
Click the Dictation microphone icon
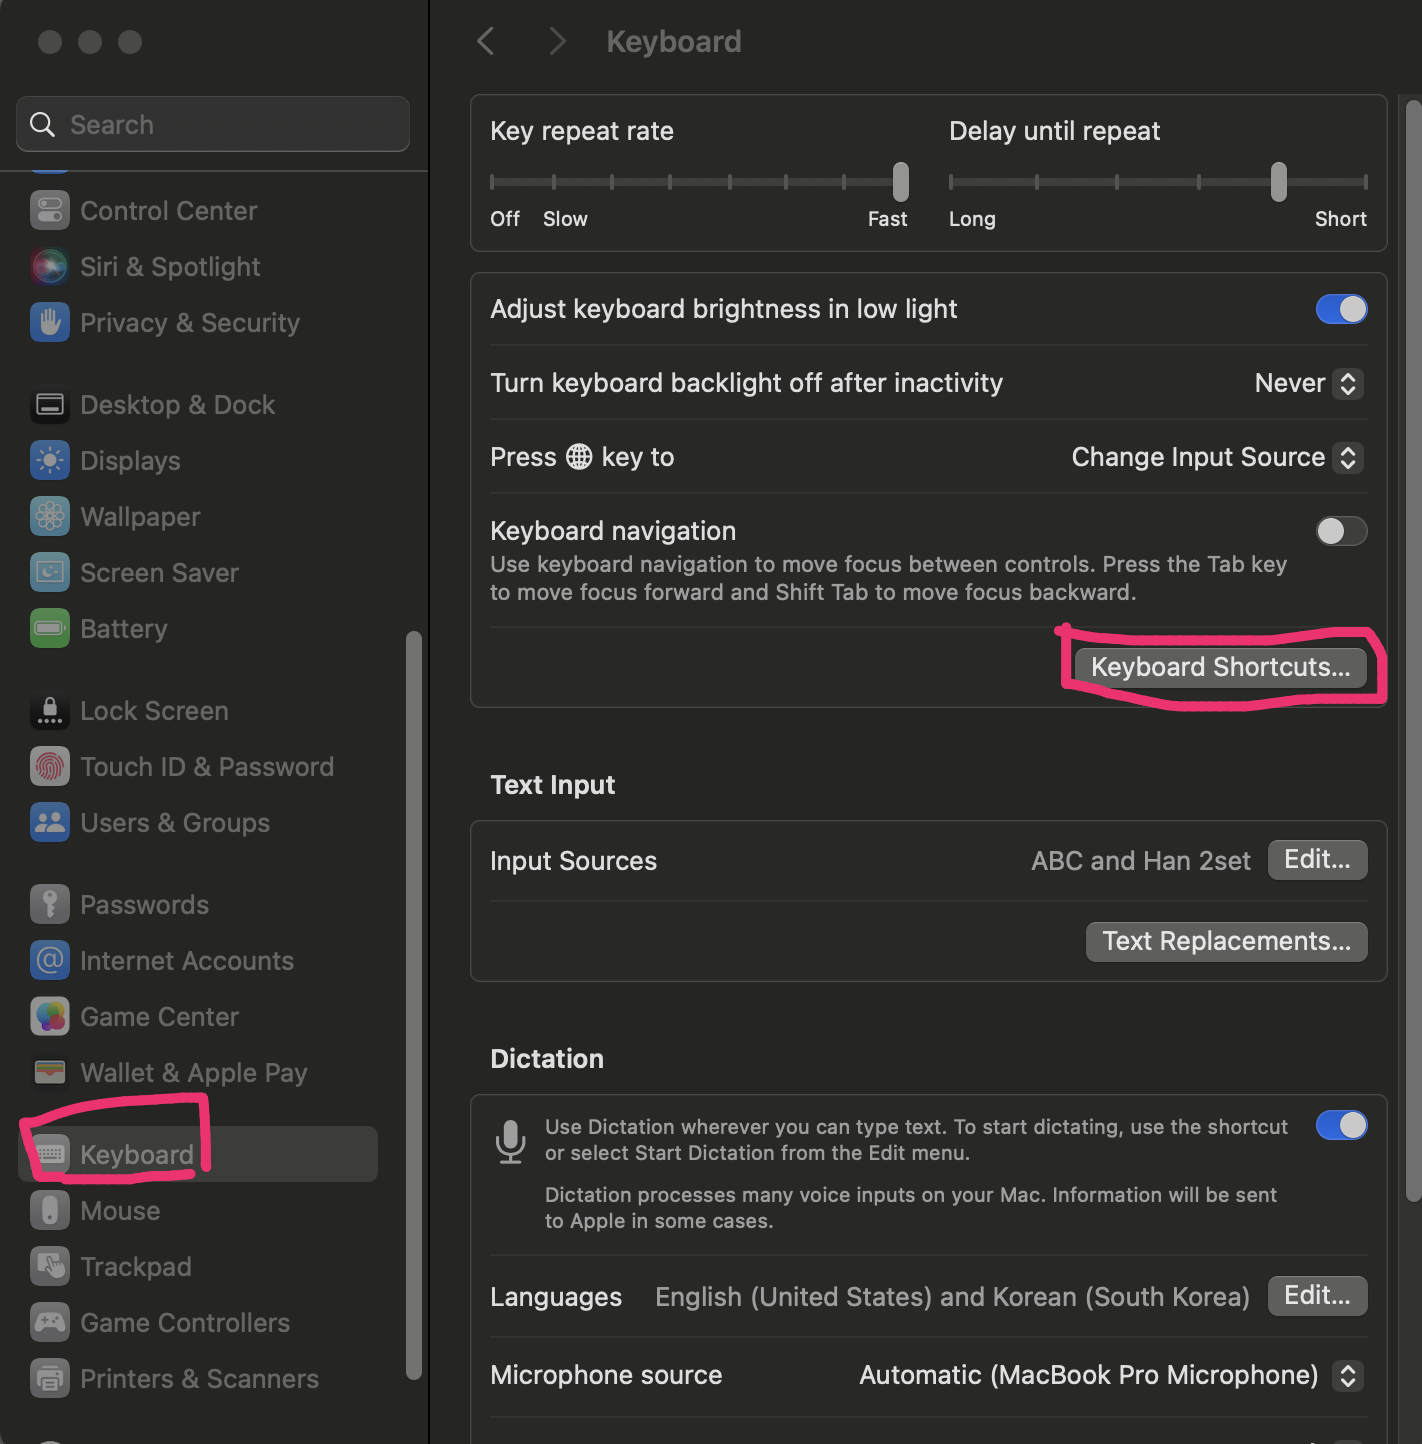click(x=511, y=1141)
